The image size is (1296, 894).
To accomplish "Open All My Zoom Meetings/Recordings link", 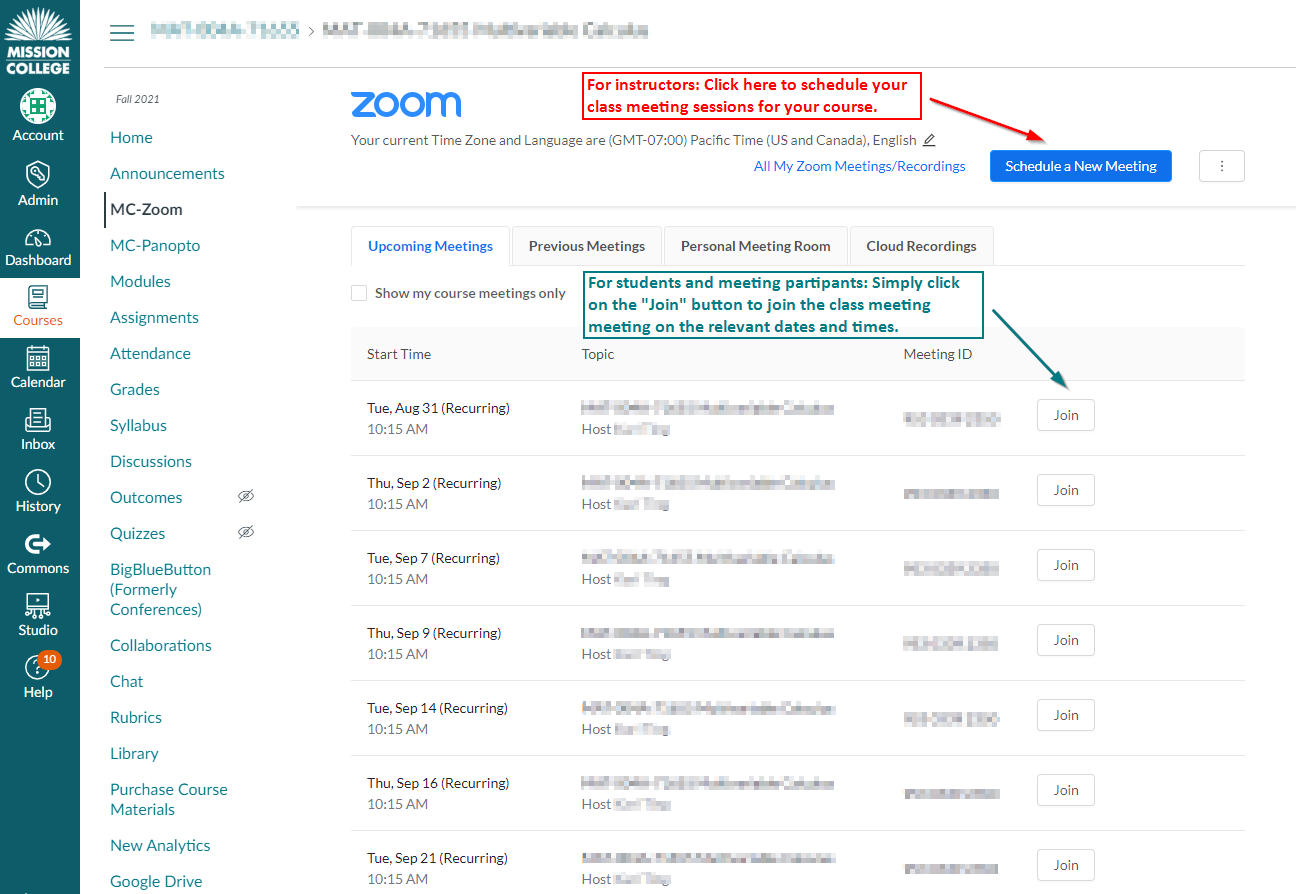I will coord(860,166).
